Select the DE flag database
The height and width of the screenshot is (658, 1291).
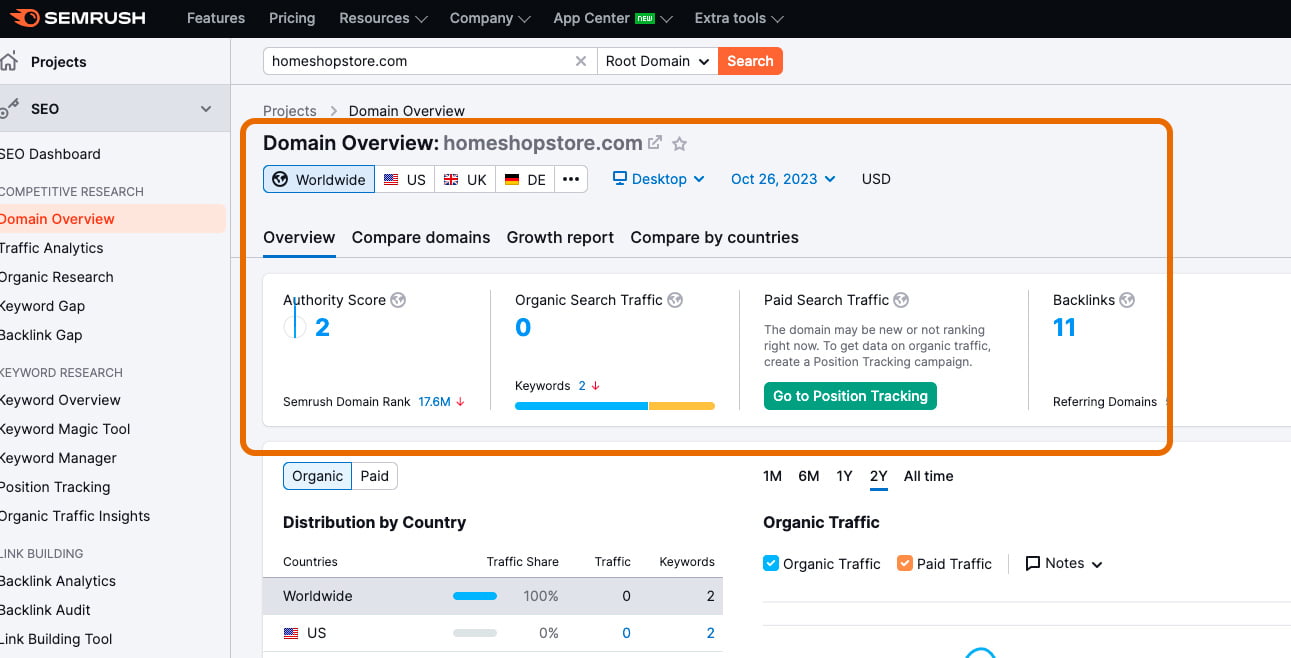point(525,179)
